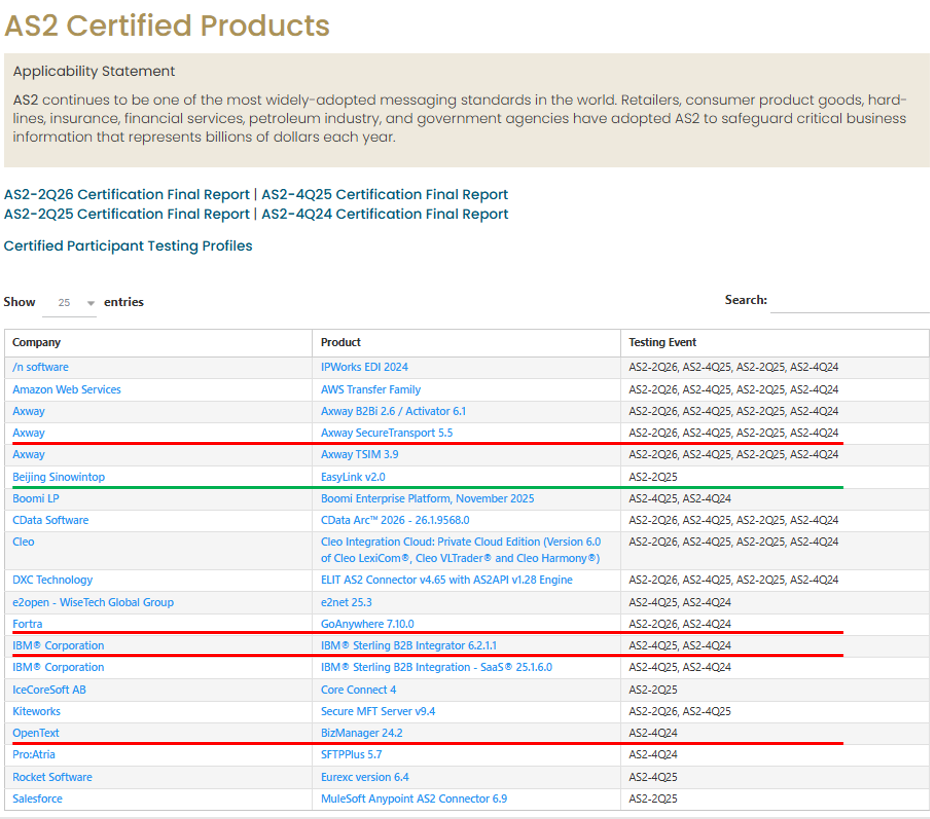Select the AS2-4Q25 testing event for Eurexc
This screenshot has width=930, height=819.
tap(653, 777)
